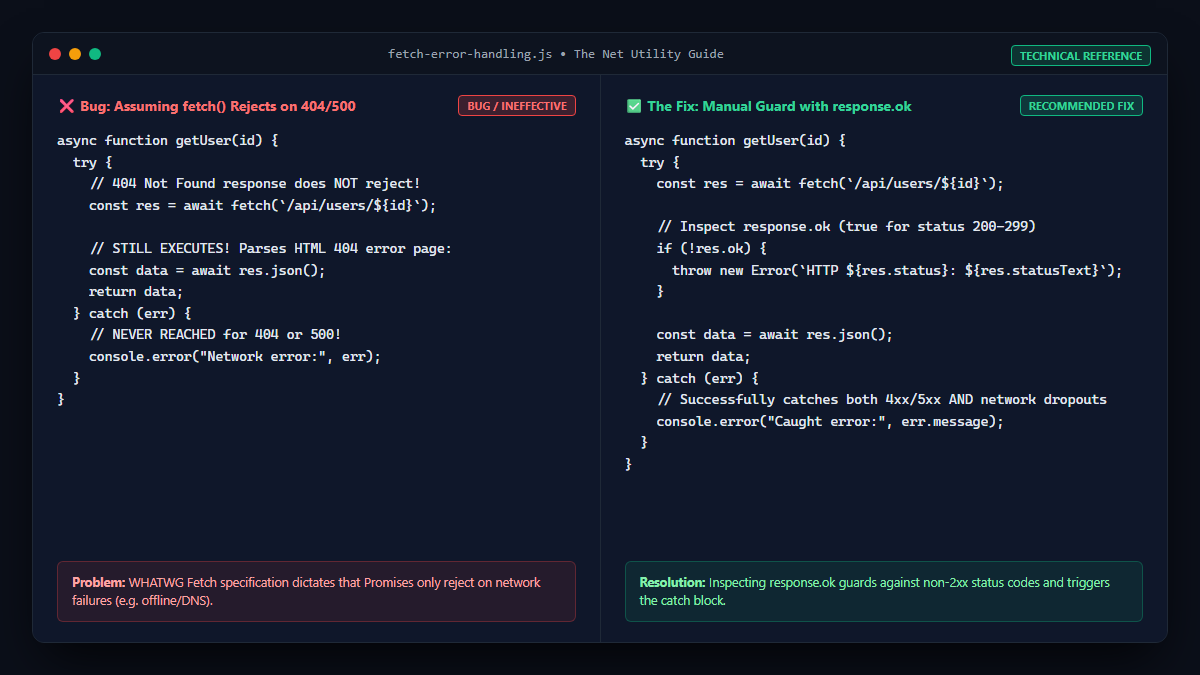
Task: Select the TECHNICAL REFERENCE badge
Action: 1081,56
